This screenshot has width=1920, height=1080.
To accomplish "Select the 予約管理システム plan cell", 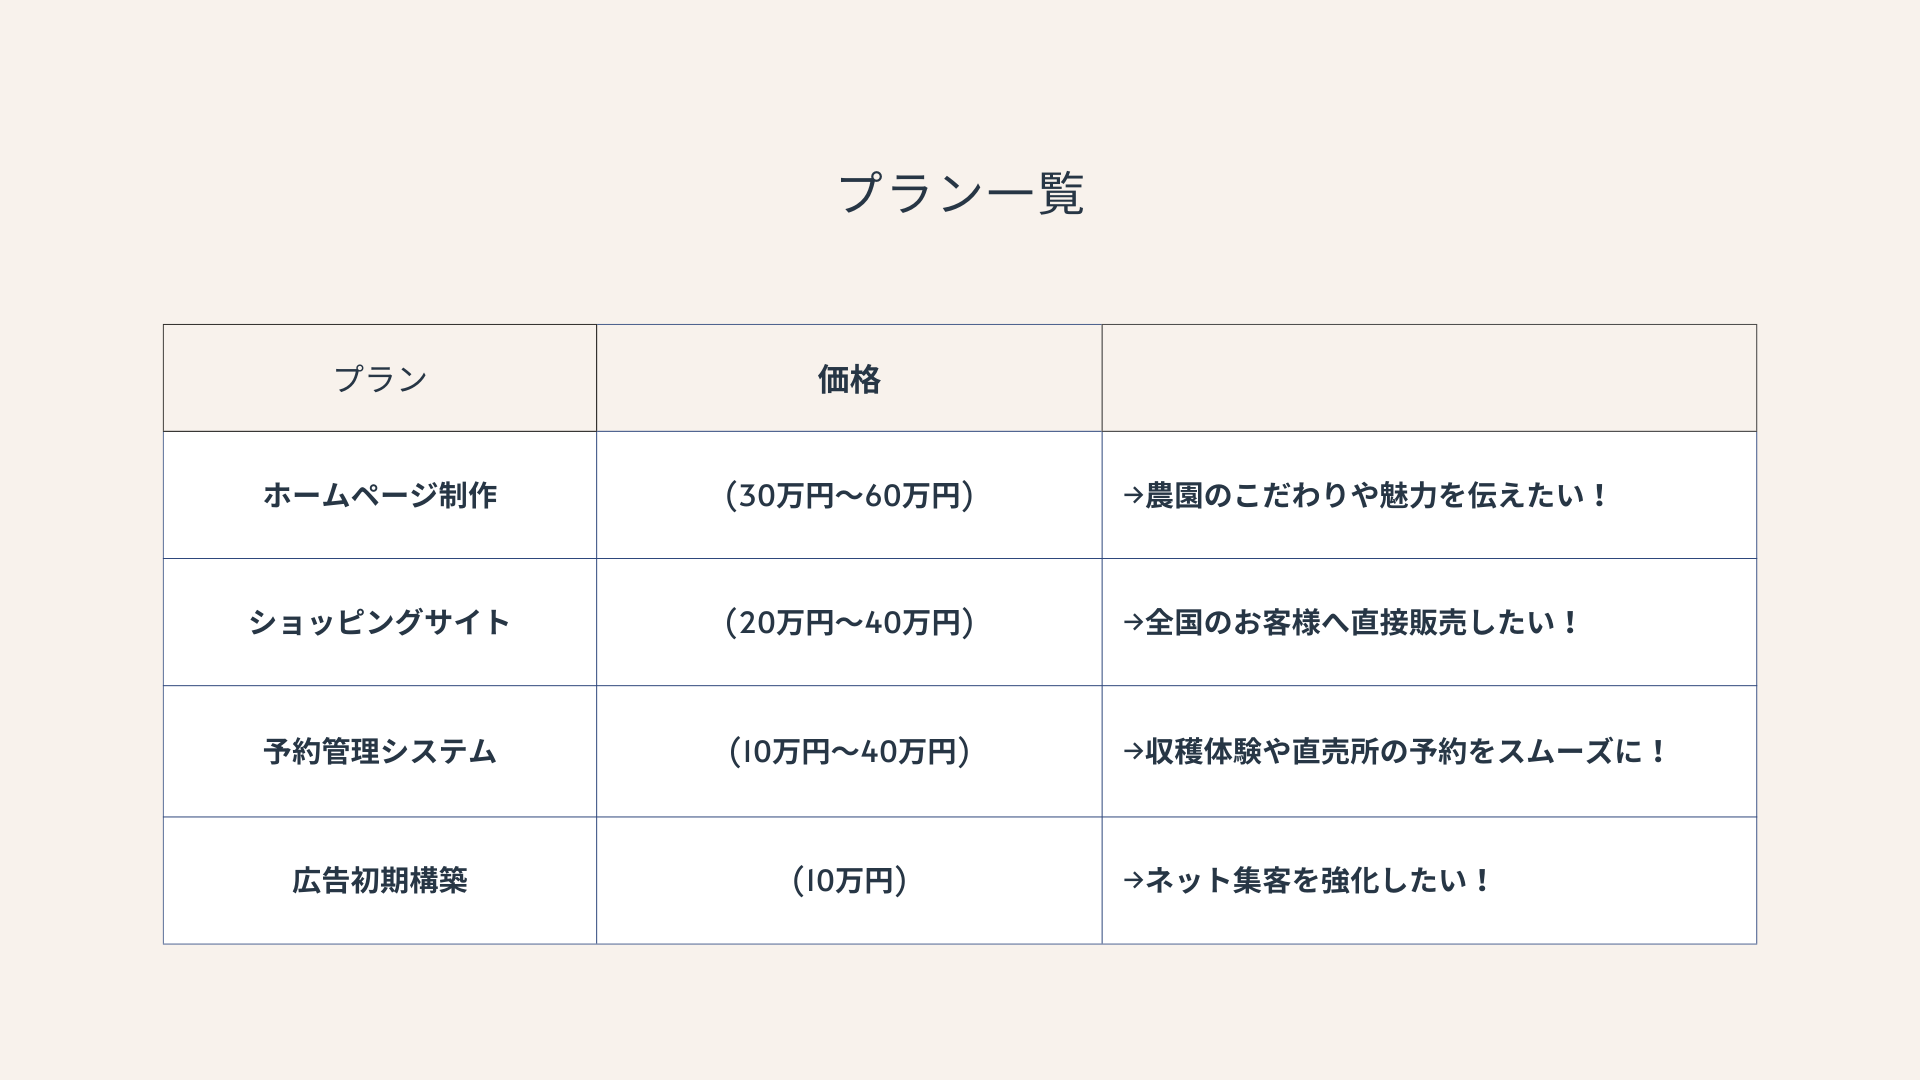I will pyautogui.click(x=380, y=752).
